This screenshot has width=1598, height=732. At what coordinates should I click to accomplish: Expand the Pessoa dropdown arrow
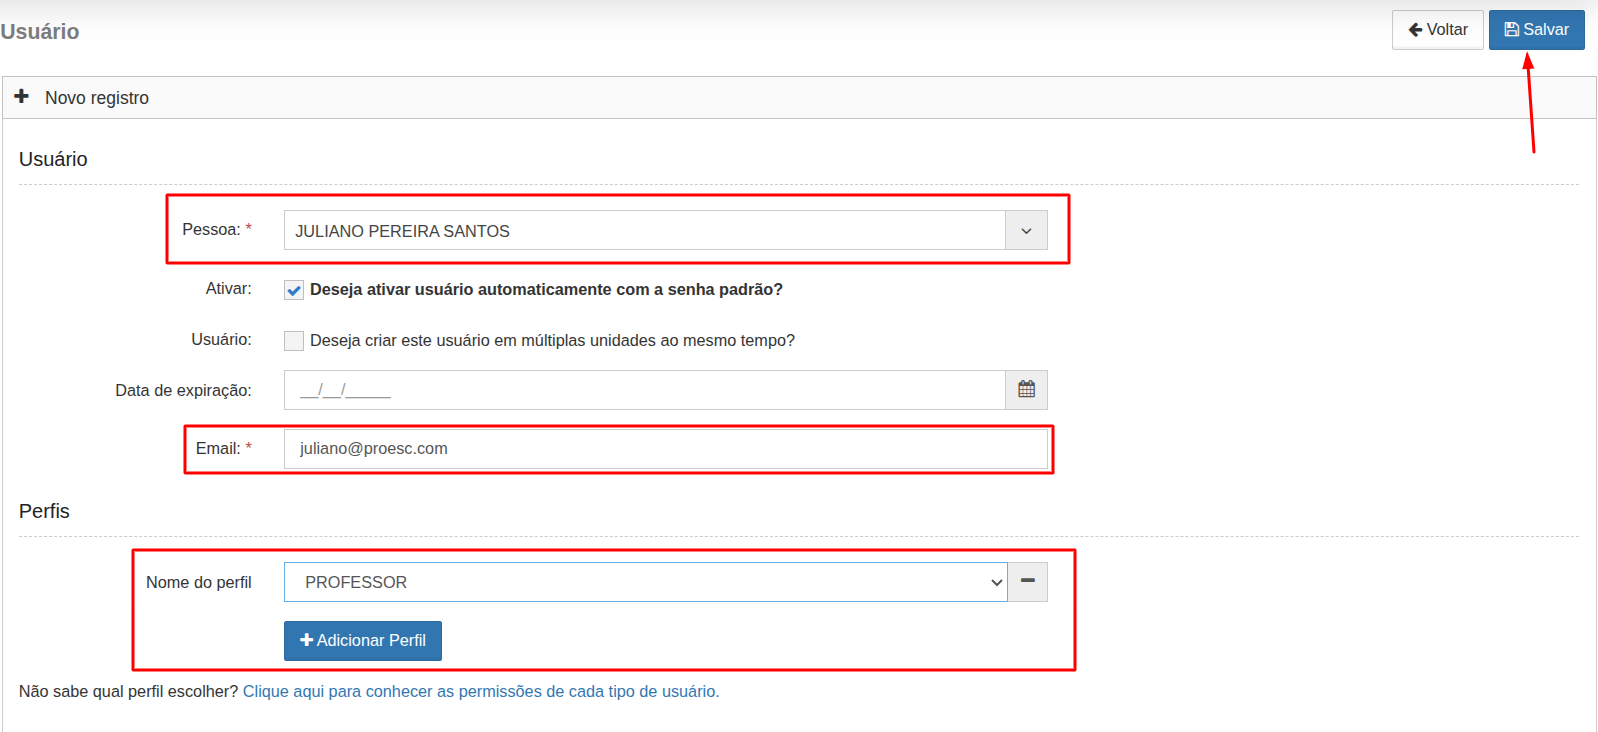[x=1026, y=231]
